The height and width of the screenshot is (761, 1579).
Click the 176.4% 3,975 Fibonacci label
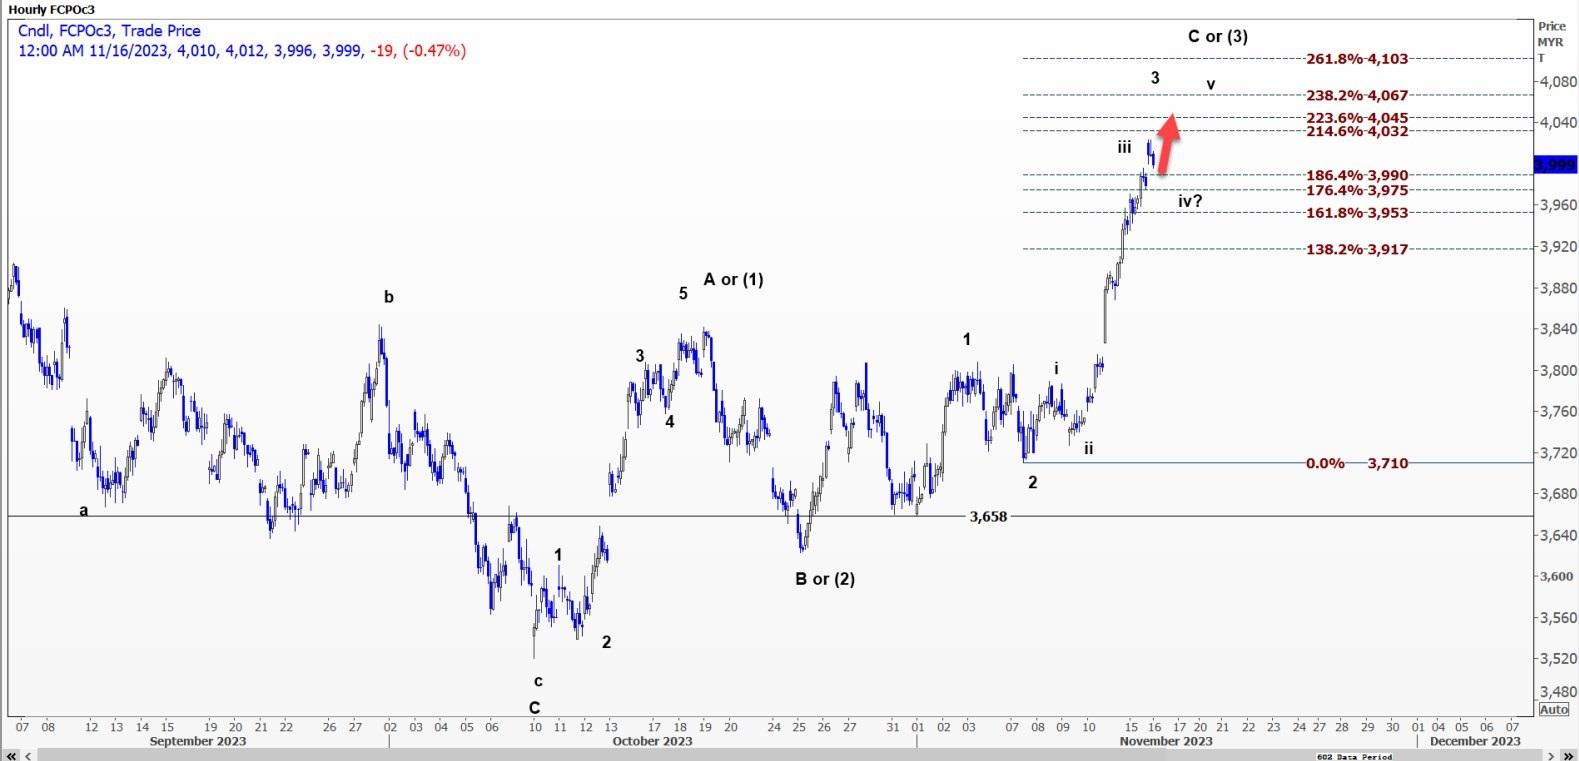[x=1357, y=190]
